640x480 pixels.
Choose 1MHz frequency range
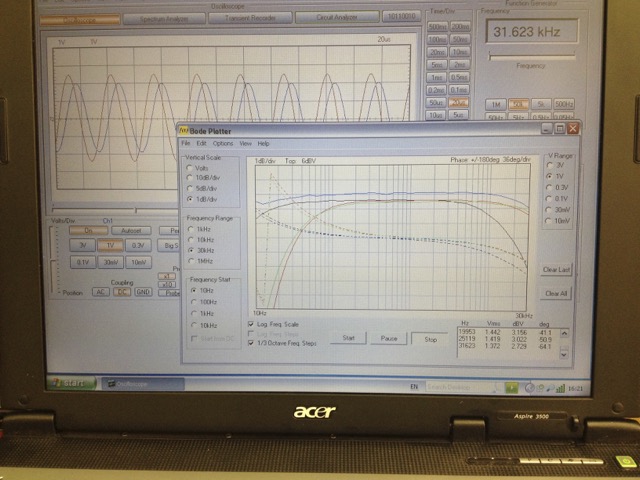pos(200,261)
